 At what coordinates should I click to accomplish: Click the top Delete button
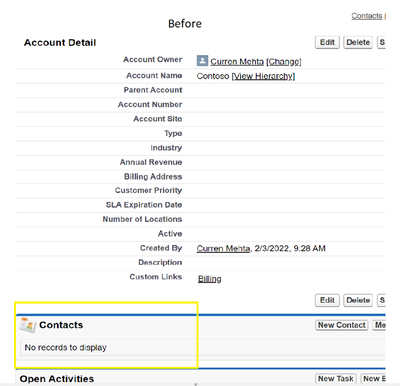point(358,42)
